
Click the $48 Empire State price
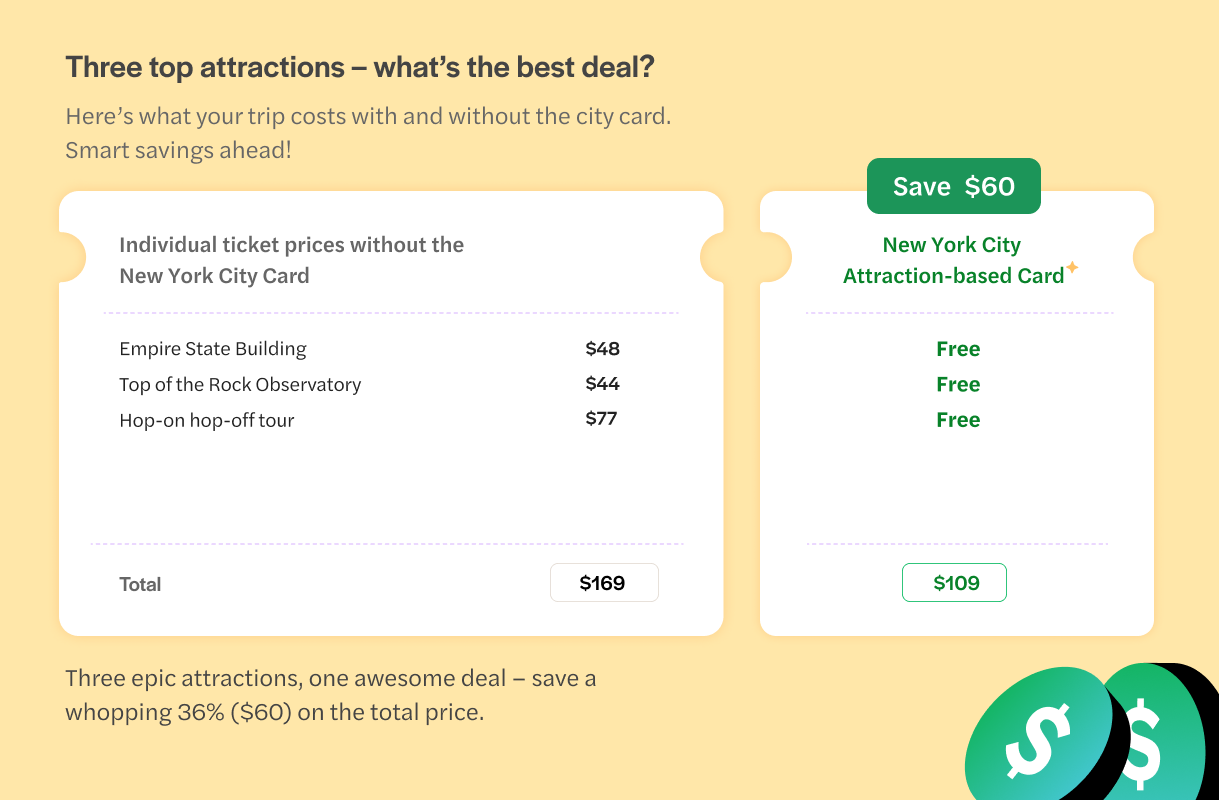602,349
